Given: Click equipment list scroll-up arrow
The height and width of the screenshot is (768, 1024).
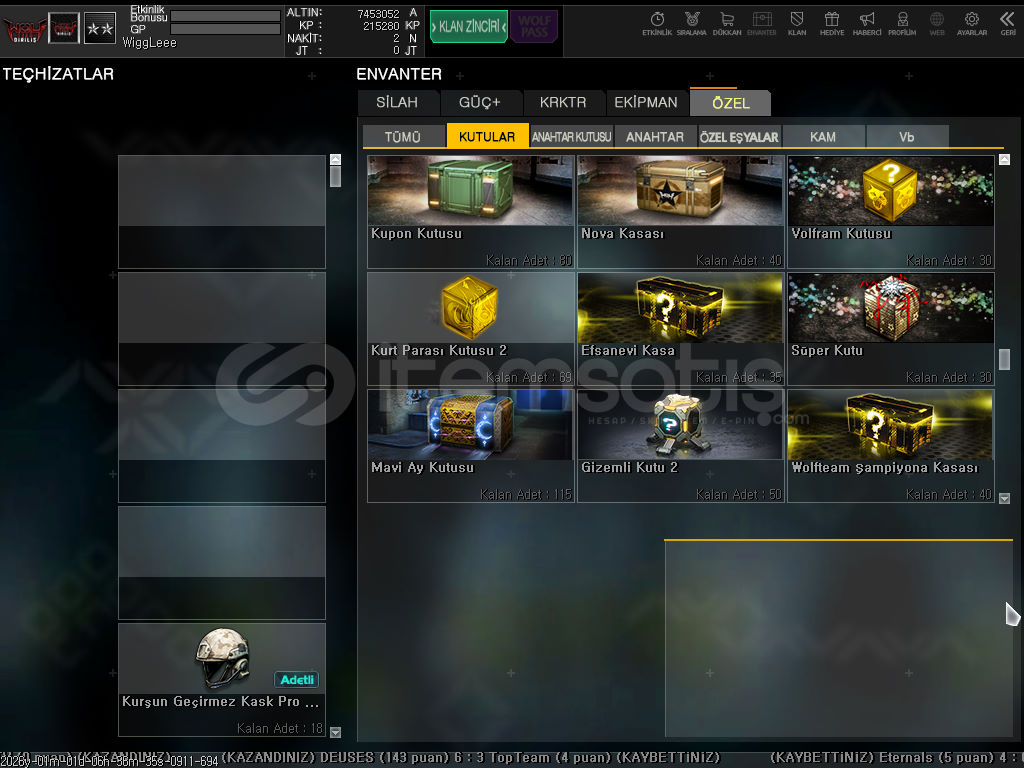Looking at the screenshot, I should pos(336,159).
